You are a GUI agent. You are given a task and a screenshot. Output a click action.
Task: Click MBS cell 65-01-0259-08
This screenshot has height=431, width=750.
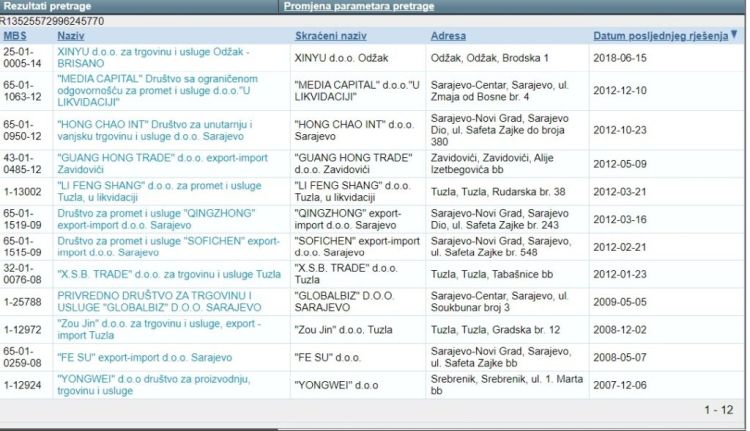pos(22,357)
